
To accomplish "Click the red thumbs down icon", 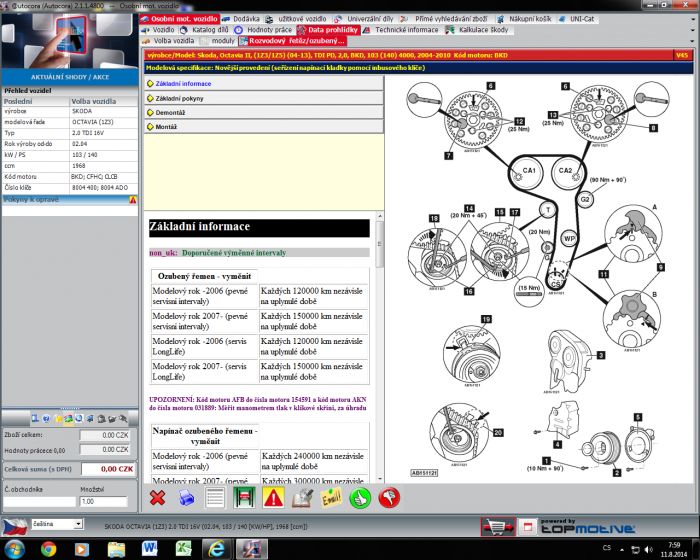I will (389, 497).
